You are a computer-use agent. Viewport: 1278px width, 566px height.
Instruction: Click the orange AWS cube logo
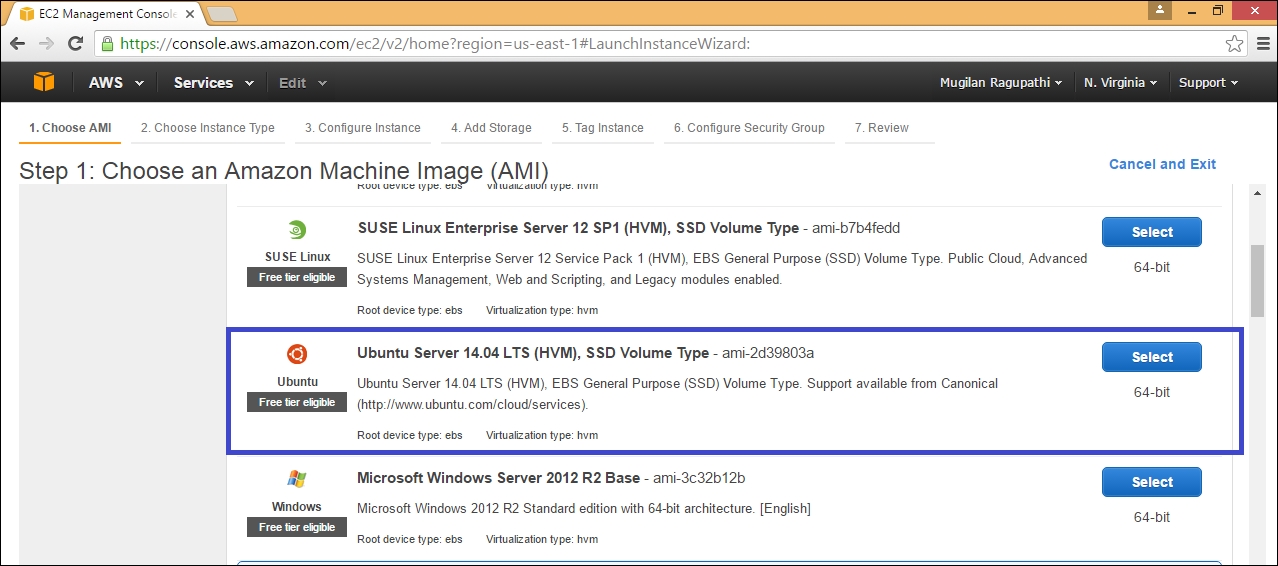43,82
